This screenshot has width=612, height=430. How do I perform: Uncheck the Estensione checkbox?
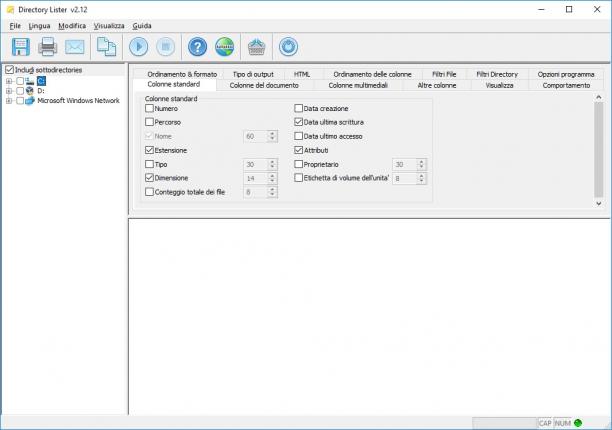pyautogui.click(x=149, y=150)
